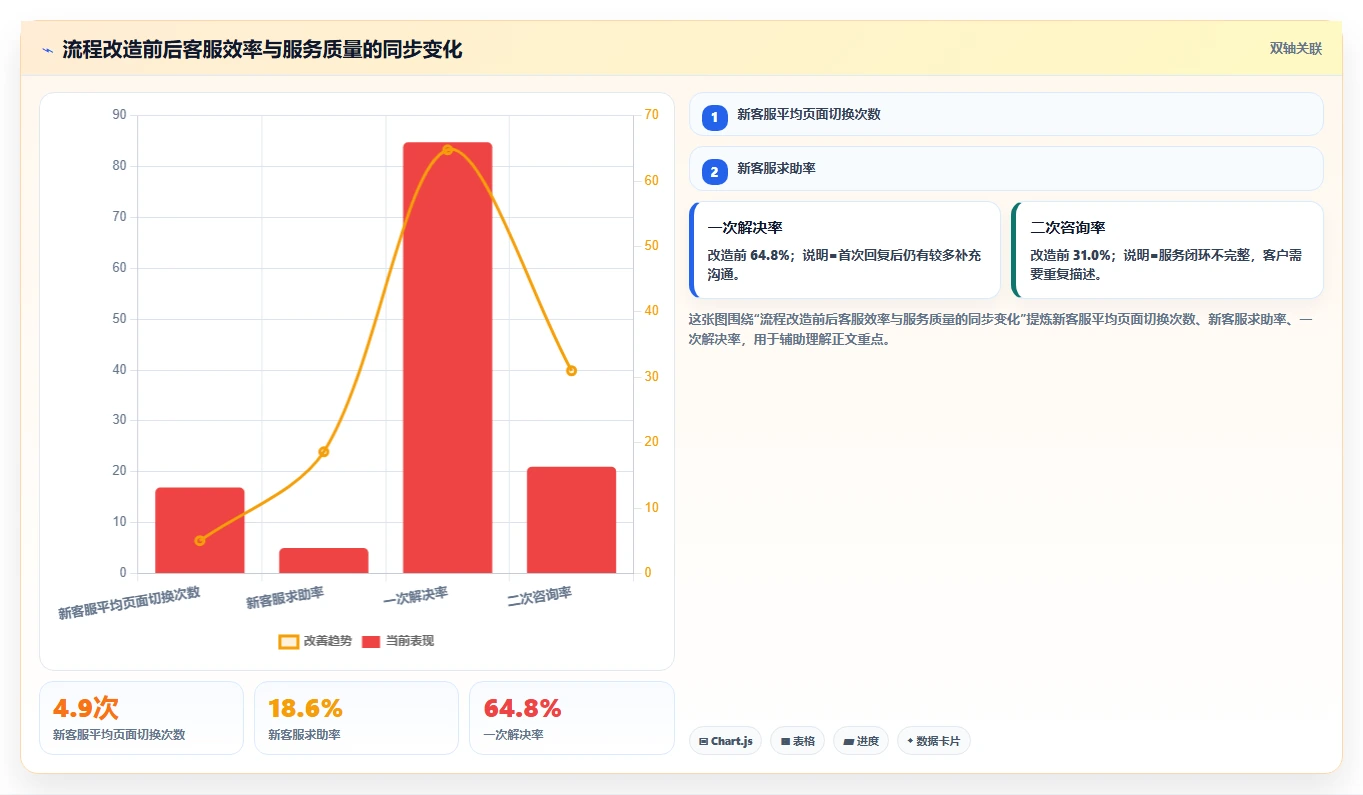Click left axis value 90
This screenshot has width=1363, height=795.
(120, 115)
